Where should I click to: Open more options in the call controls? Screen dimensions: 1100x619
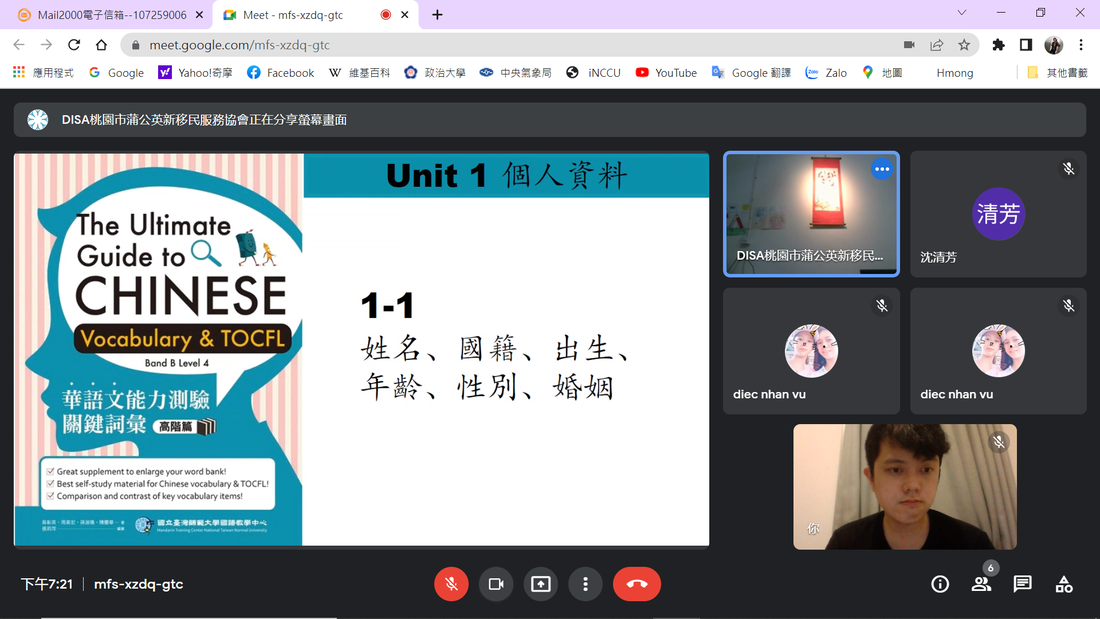pos(586,584)
